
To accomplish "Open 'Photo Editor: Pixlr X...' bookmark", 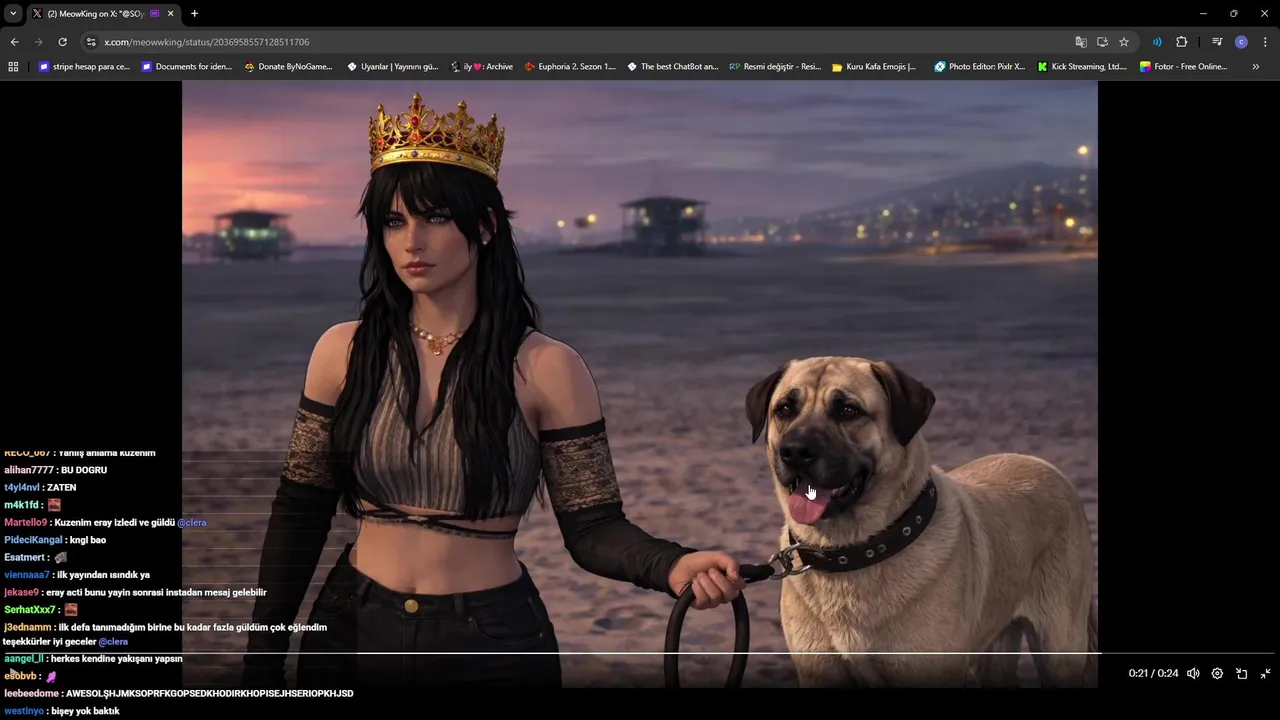I will click(980, 67).
